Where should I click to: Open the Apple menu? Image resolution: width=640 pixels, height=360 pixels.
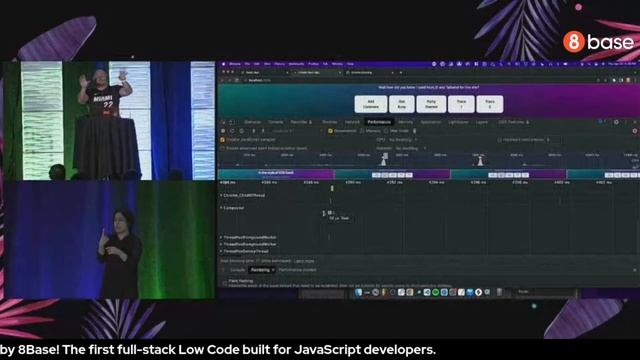click(223, 64)
